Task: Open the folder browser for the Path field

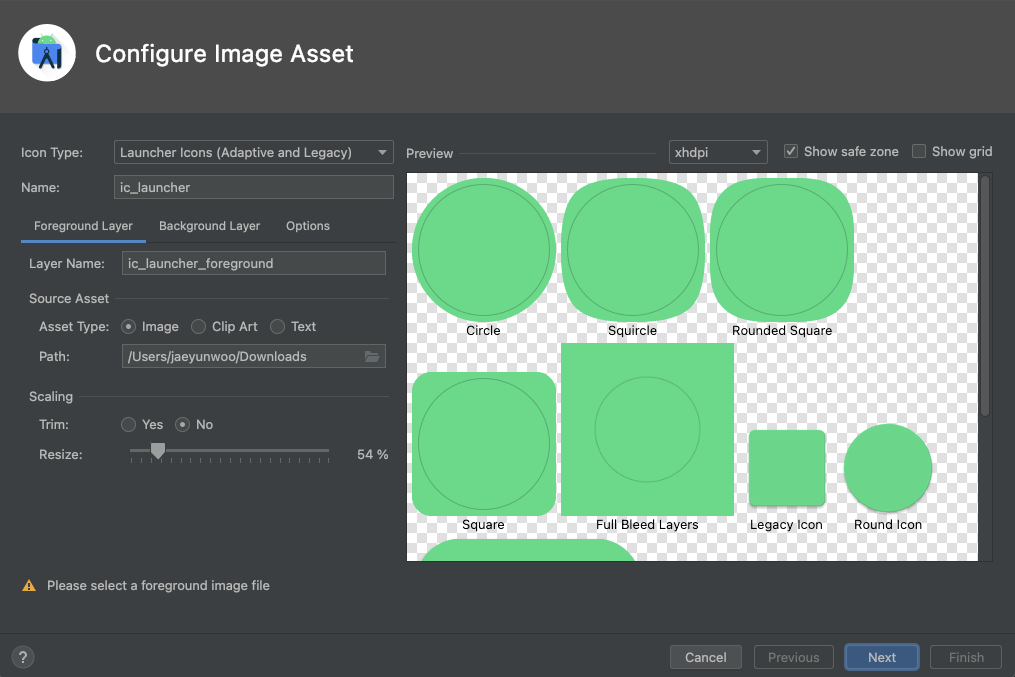Action: coord(371,355)
